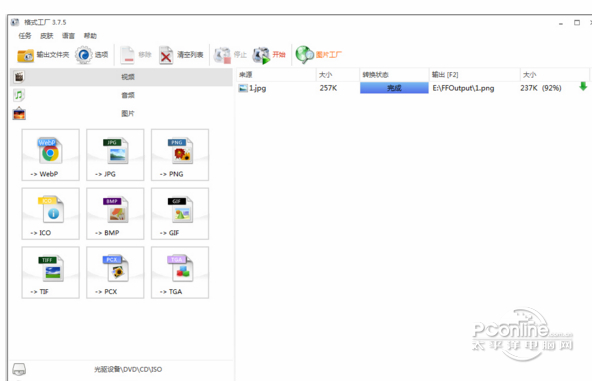592x381 pixels.
Task: Choose convert to PCX format
Action: tap(115, 273)
